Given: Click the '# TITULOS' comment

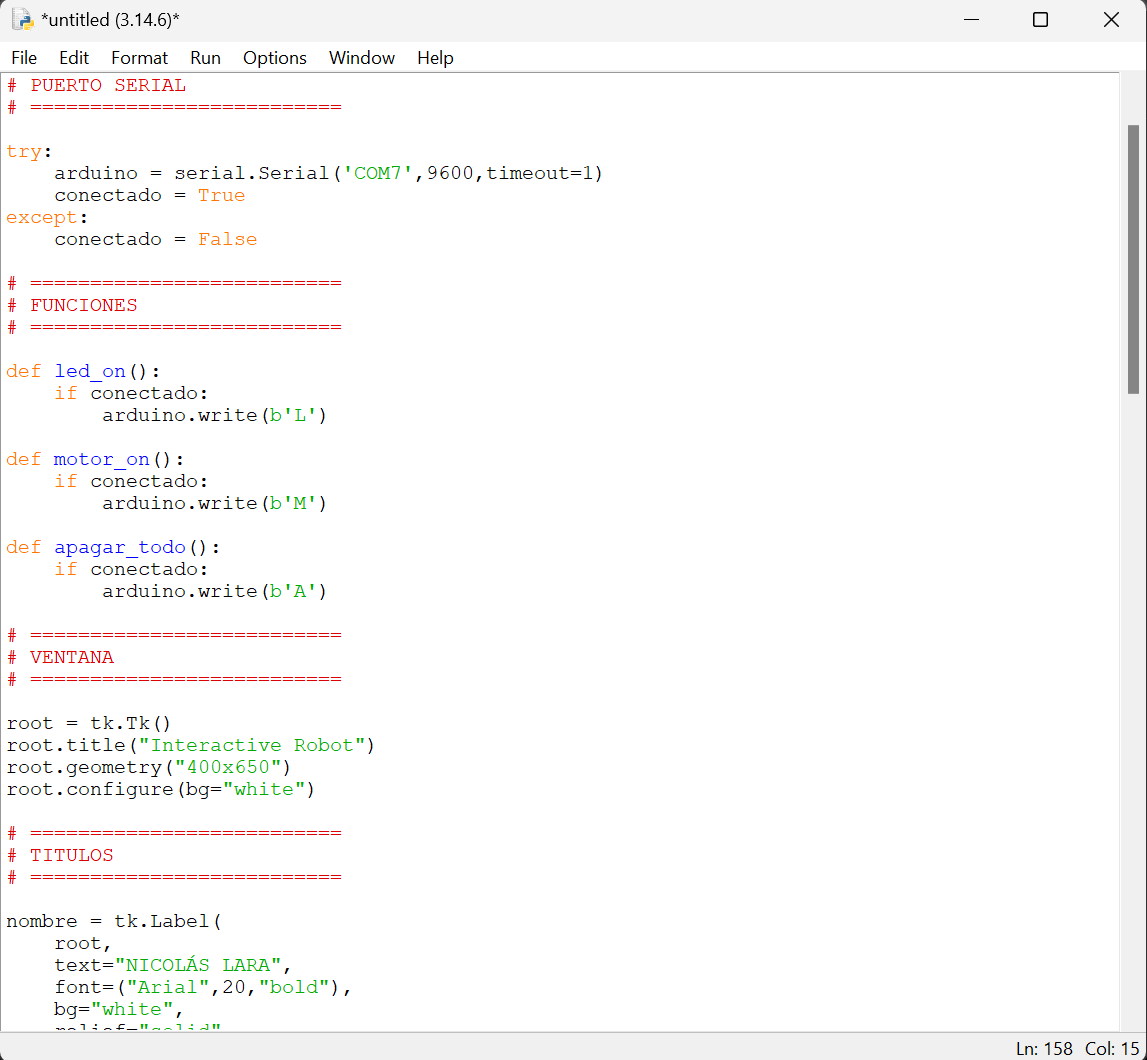Looking at the screenshot, I should 60,855.
